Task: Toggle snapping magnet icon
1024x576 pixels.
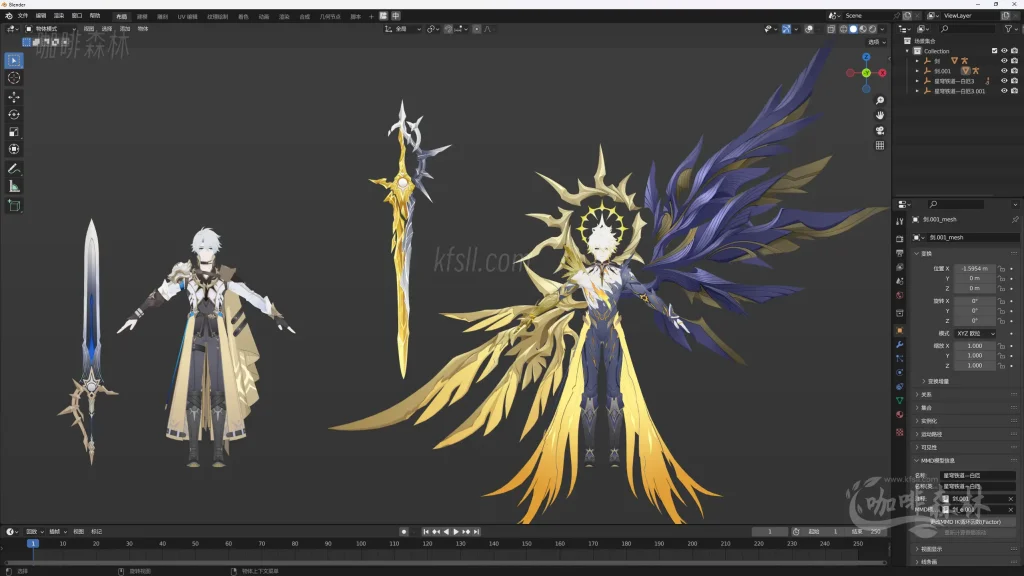Action: (x=449, y=29)
